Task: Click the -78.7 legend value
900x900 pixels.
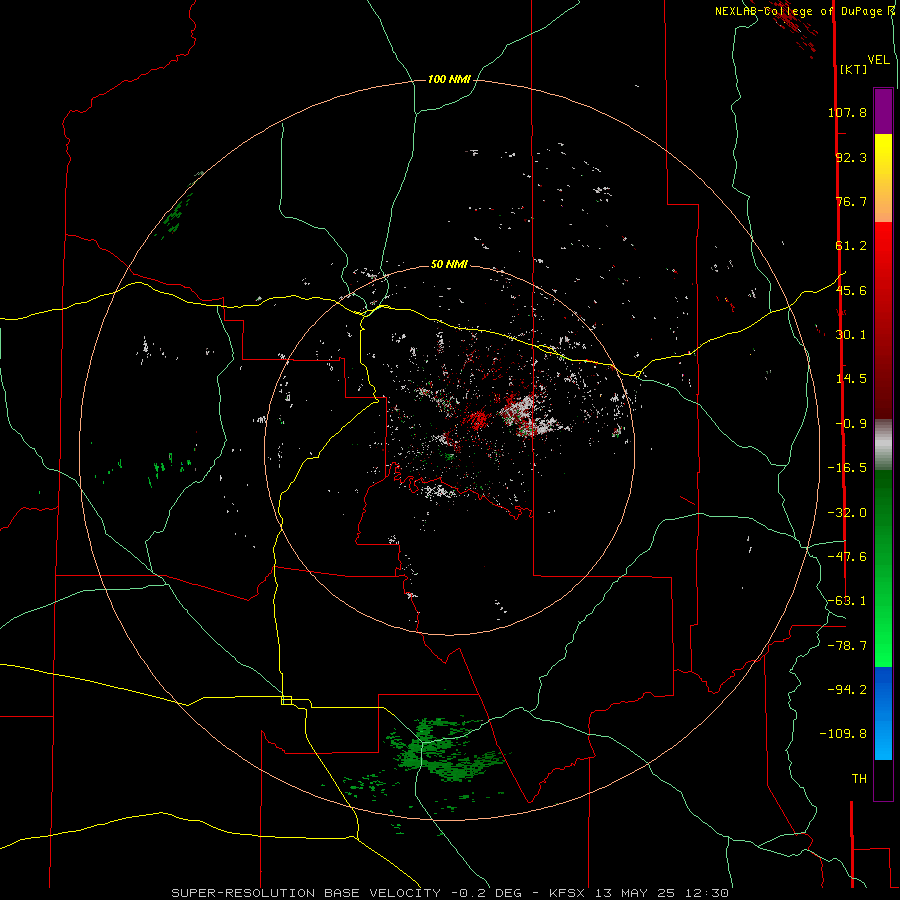Action: (x=847, y=646)
